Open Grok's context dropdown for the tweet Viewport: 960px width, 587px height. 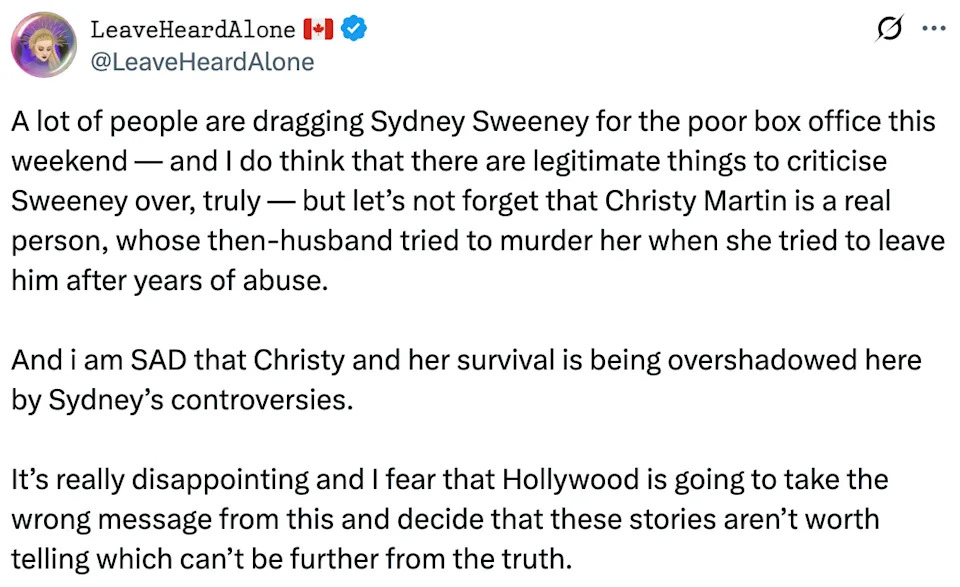pyautogui.click(x=890, y=29)
